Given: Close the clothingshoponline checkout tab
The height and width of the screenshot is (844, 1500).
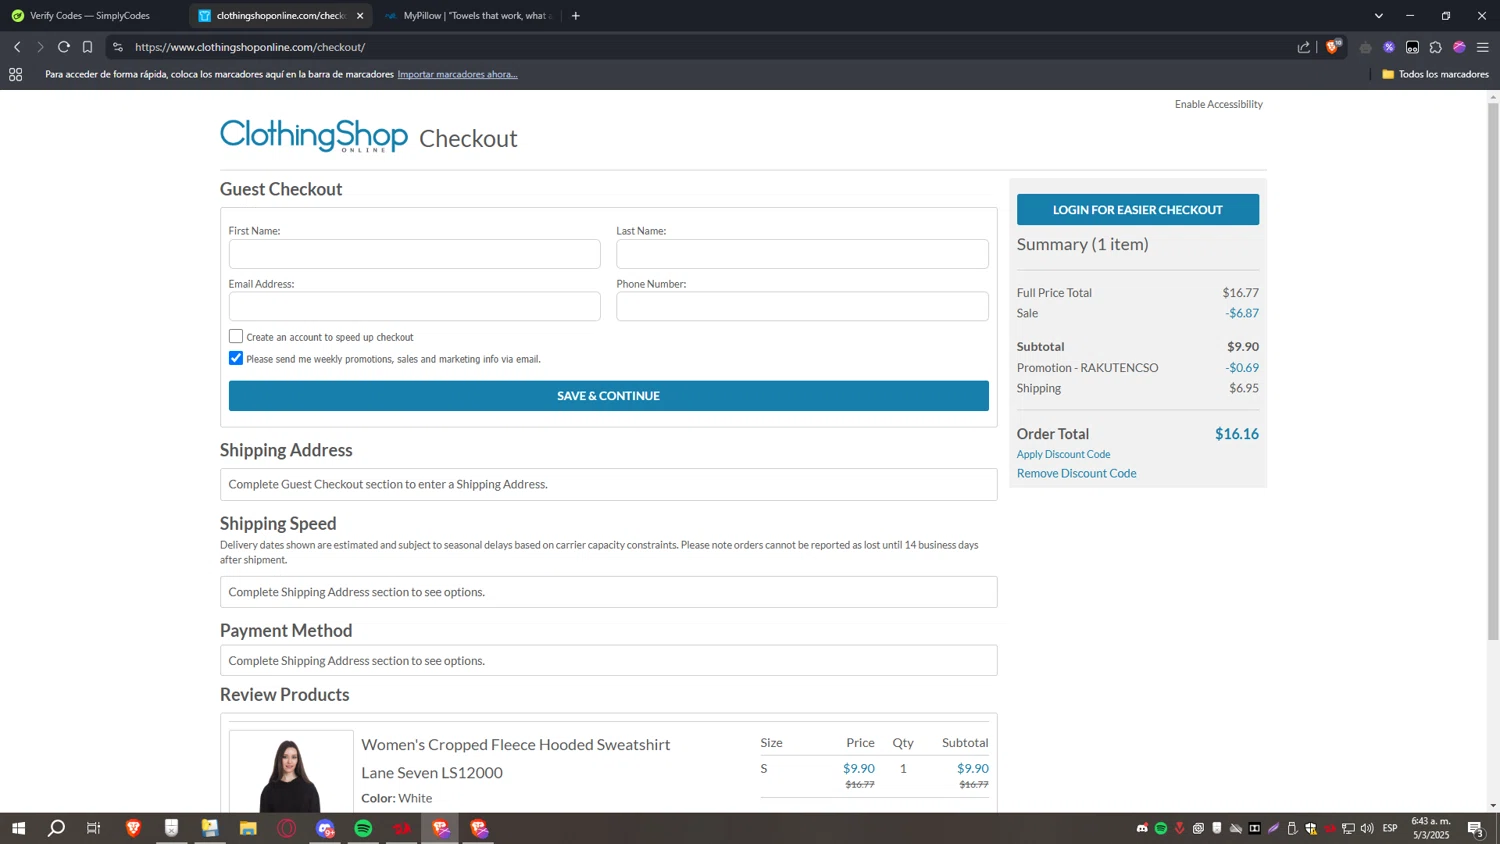Looking at the screenshot, I should tap(360, 16).
